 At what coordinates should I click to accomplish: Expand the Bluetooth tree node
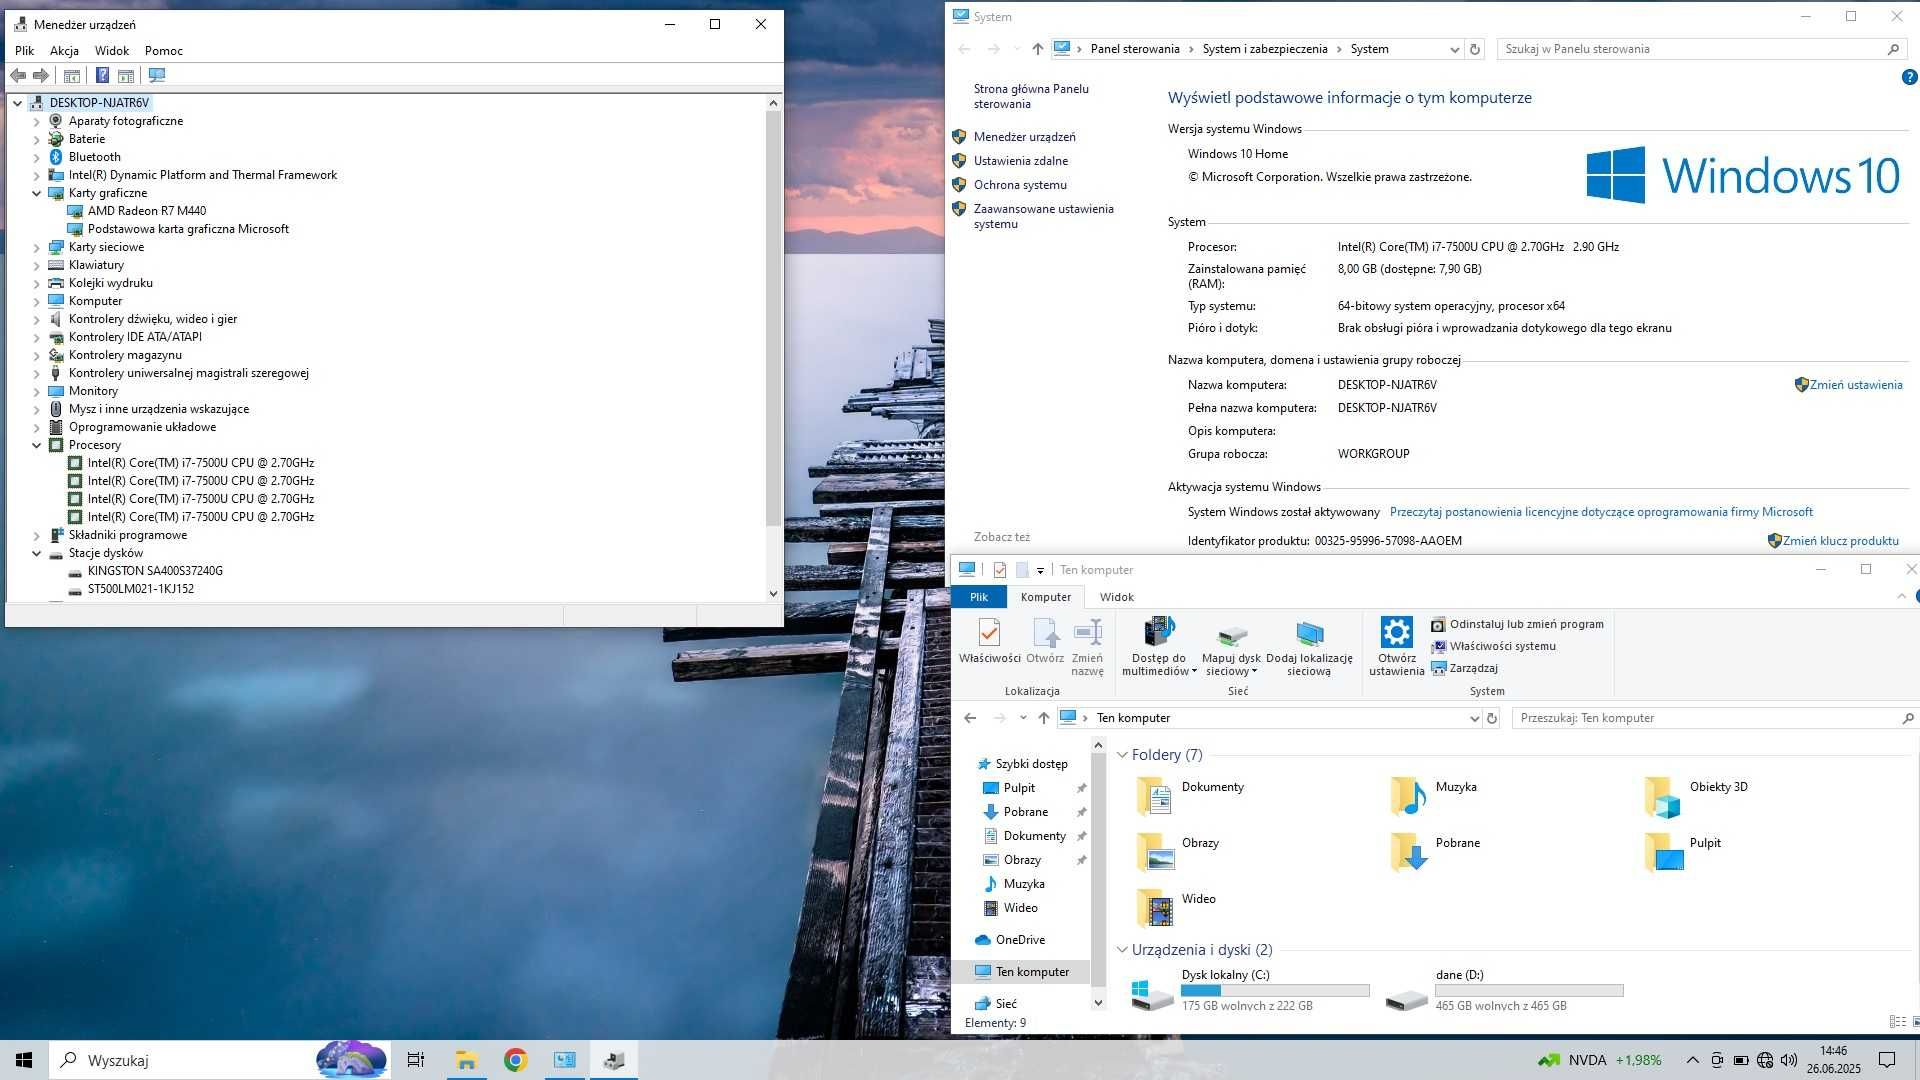click(x=37, y=157)
